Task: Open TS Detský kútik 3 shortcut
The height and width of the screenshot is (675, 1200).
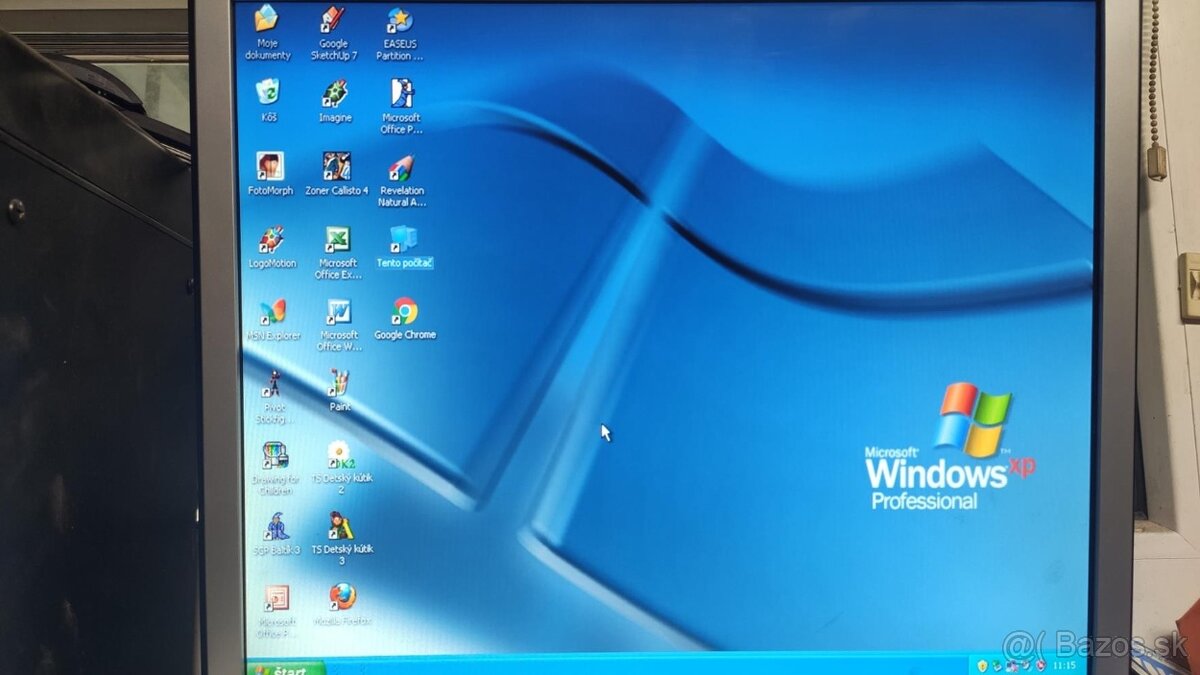Action: 341,526
